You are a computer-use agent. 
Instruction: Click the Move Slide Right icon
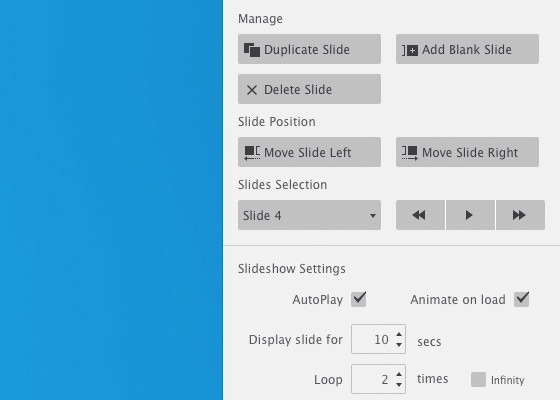pos(410,153)
